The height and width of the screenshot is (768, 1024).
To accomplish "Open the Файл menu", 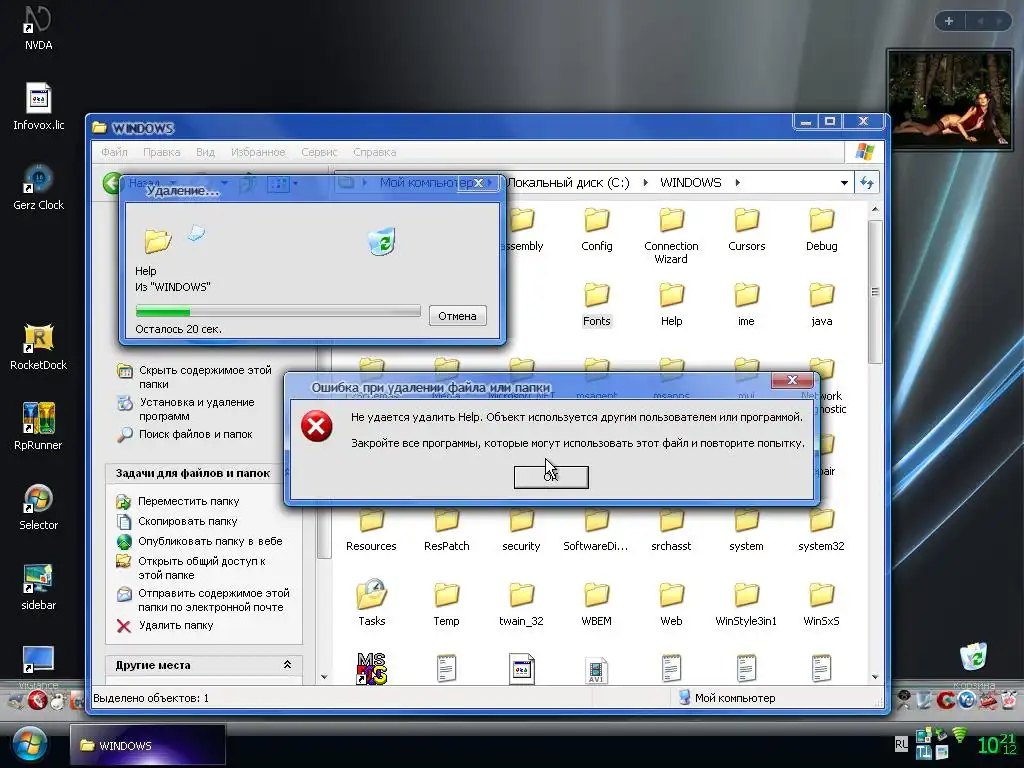I will point(114,152).
